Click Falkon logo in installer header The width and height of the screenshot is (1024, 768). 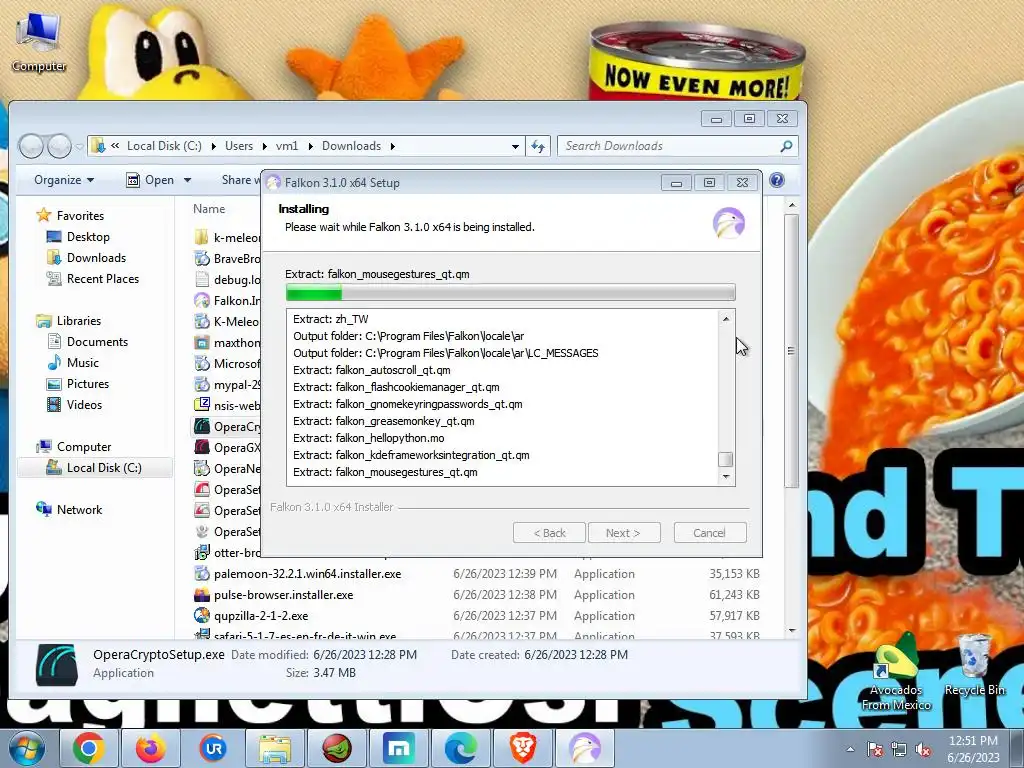click(x=728, y=223)
